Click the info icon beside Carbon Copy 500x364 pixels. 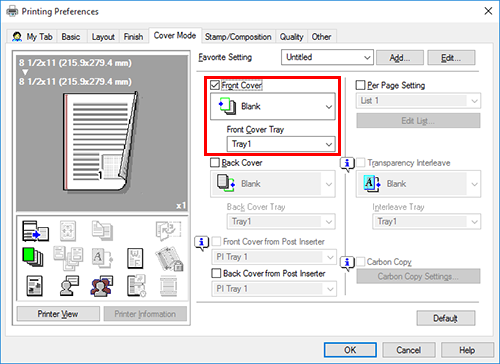(x=347, y=263)
